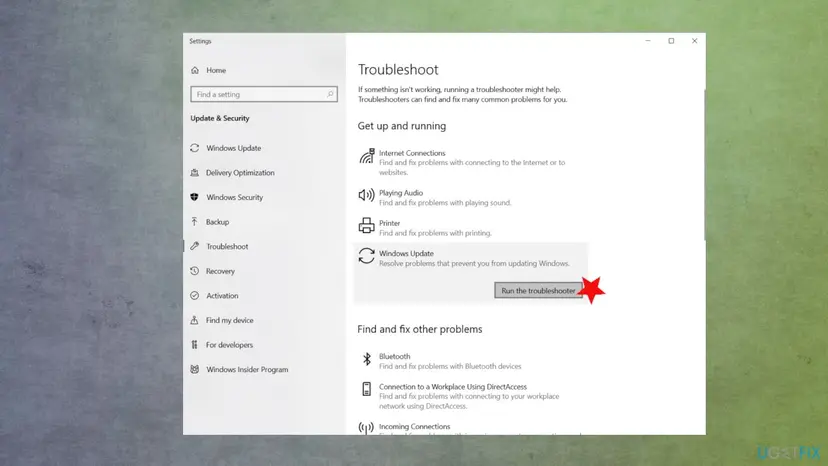Click the Recovery clock icon

tap(195, 271)
